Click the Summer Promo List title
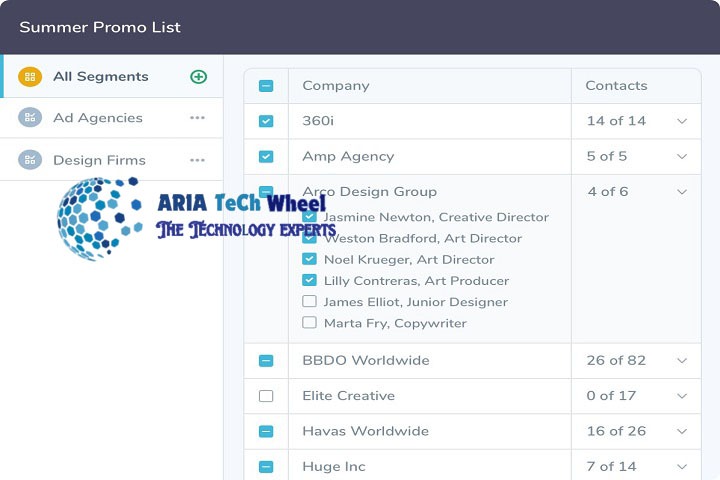The height and width of the screenshot is (480, 720). click(x=100, y=27)
